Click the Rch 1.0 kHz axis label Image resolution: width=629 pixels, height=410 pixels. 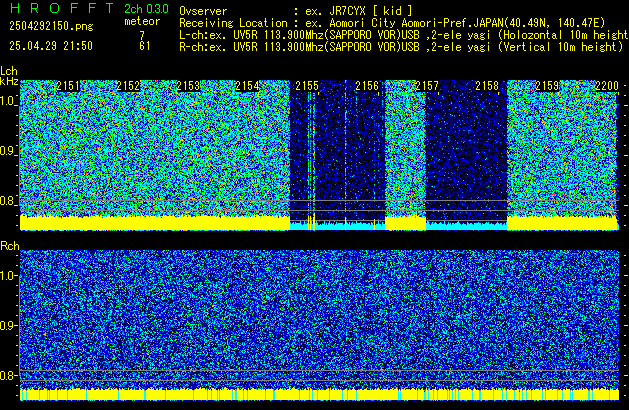pos(8,276)
